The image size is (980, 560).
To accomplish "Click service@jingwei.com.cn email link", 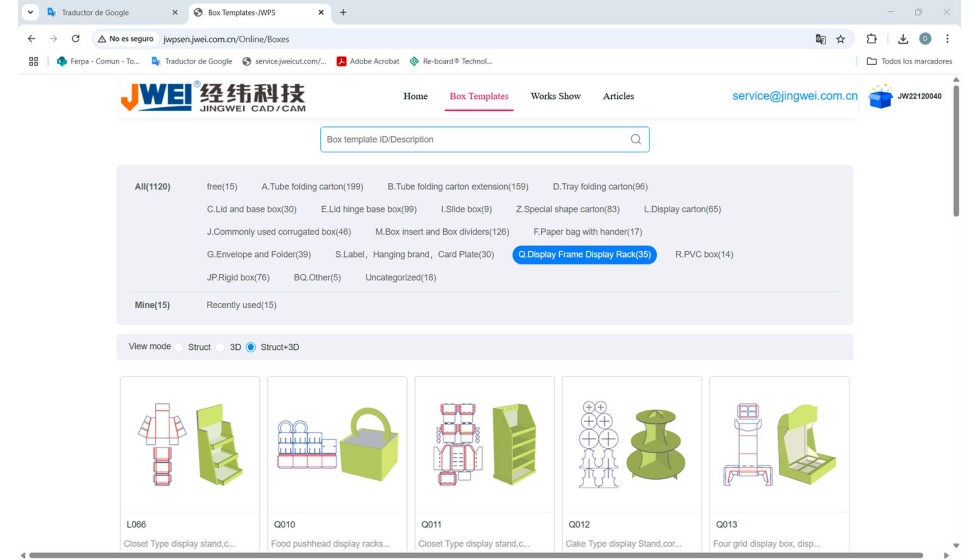I will [x=795, y=96].
